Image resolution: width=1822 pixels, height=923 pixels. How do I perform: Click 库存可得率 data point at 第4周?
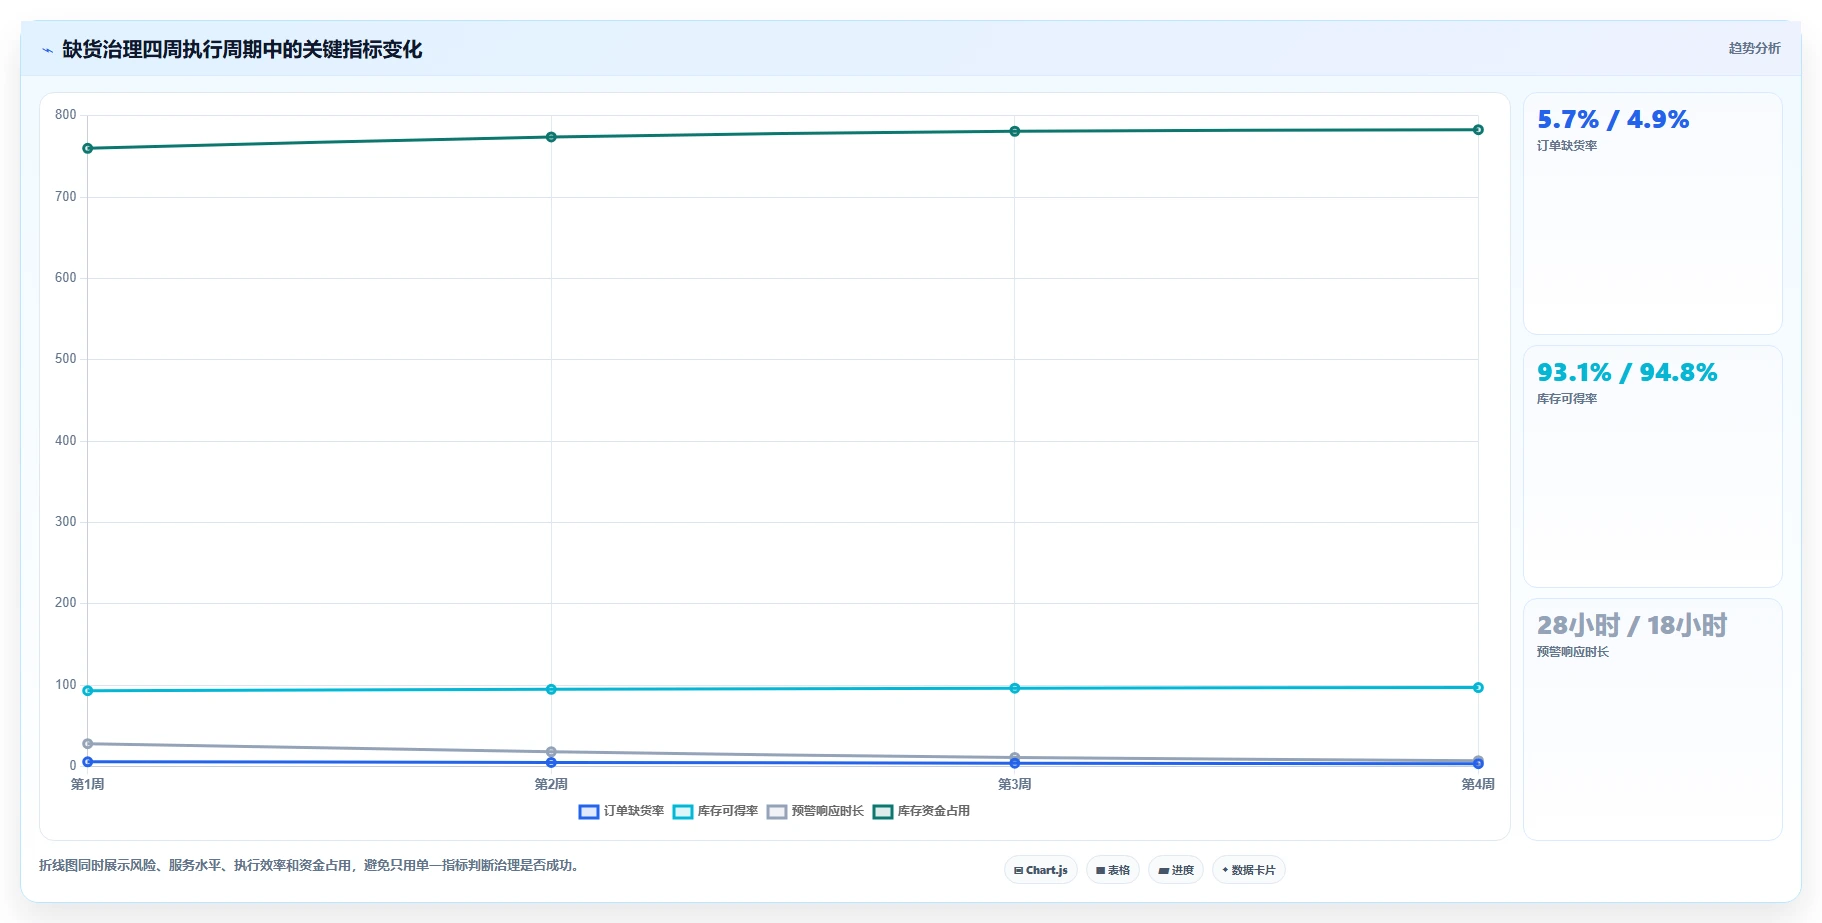tap(1478, 688)
